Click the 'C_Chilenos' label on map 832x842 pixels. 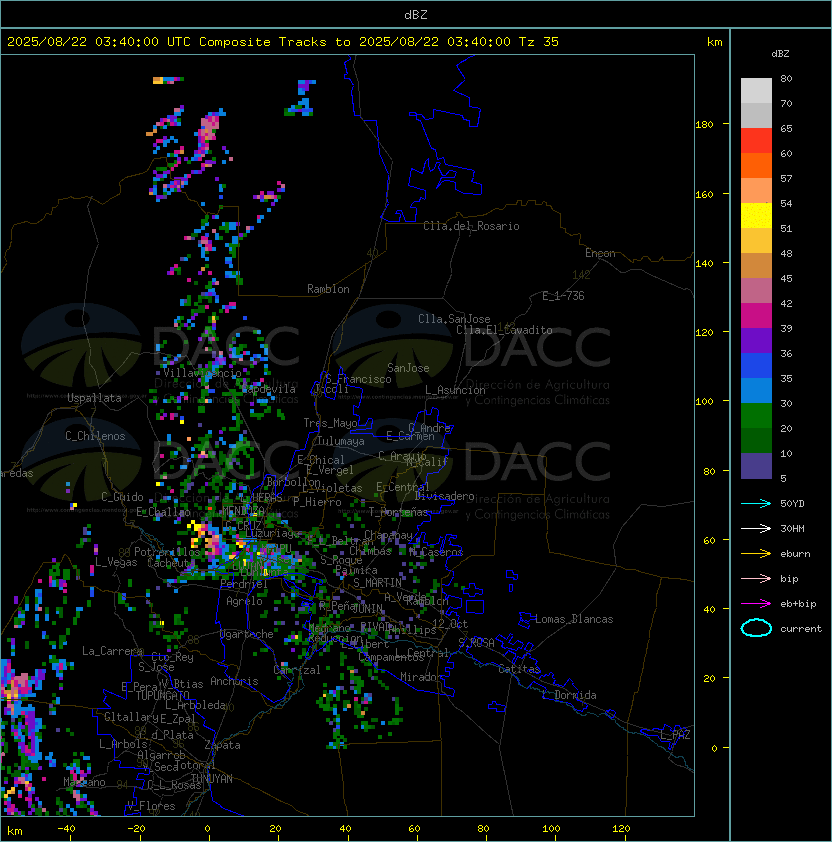(95, 436)
